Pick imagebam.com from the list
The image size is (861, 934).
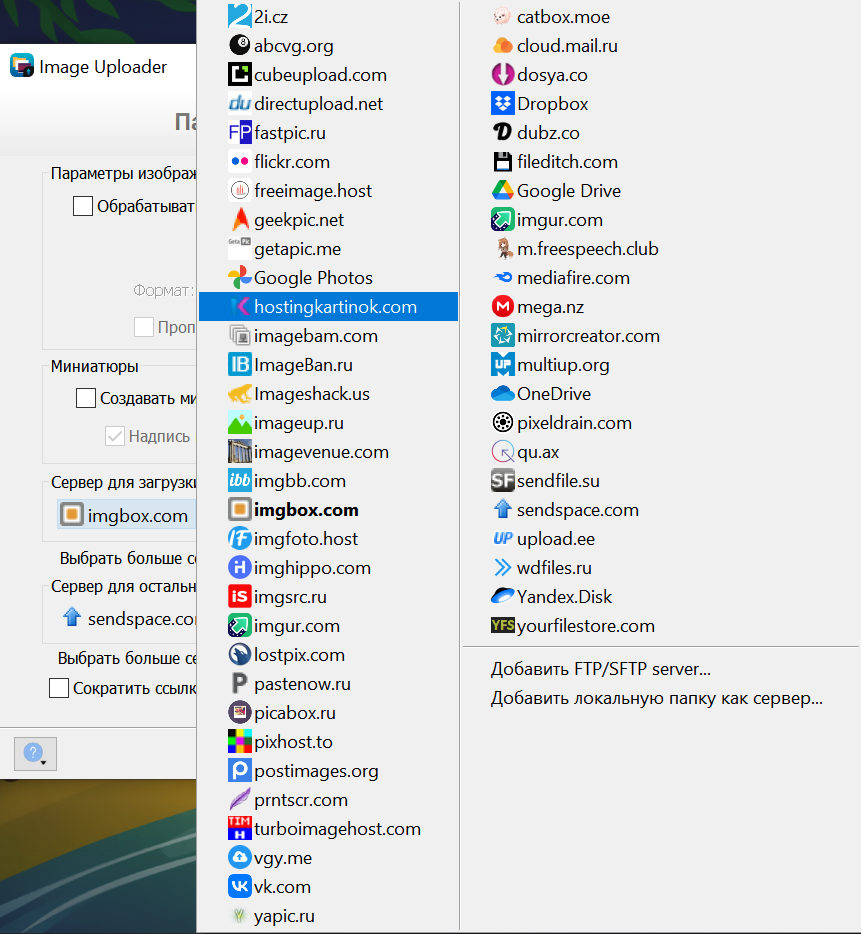(x=328, y=336)
